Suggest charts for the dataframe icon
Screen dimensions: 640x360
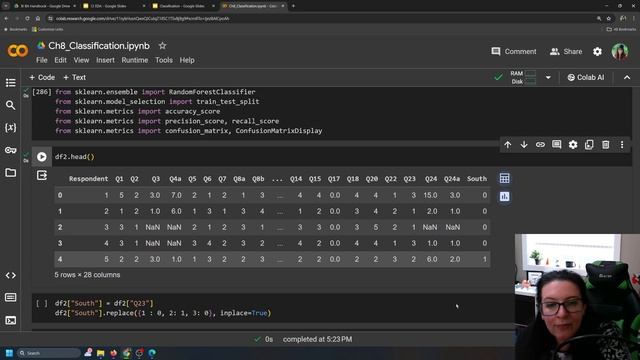pos(504,197)
